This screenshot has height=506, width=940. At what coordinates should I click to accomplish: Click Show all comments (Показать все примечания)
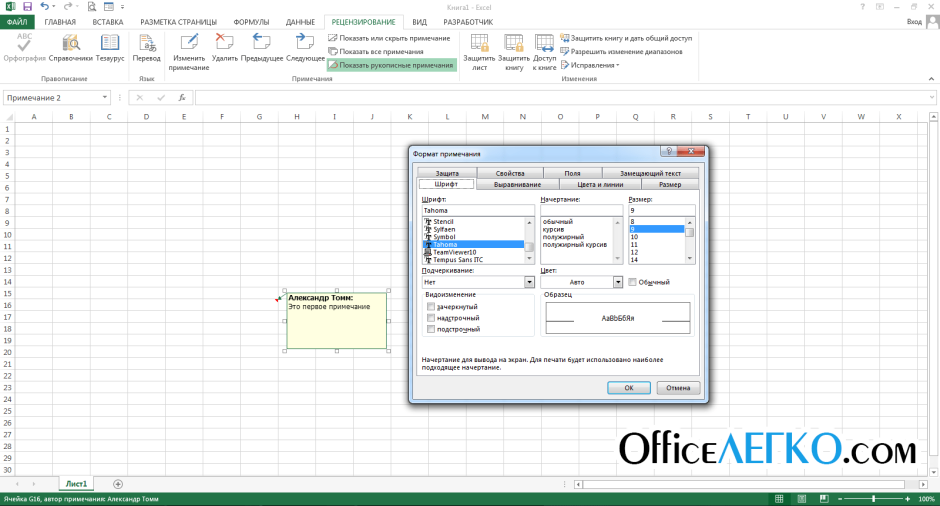(376, 52)
